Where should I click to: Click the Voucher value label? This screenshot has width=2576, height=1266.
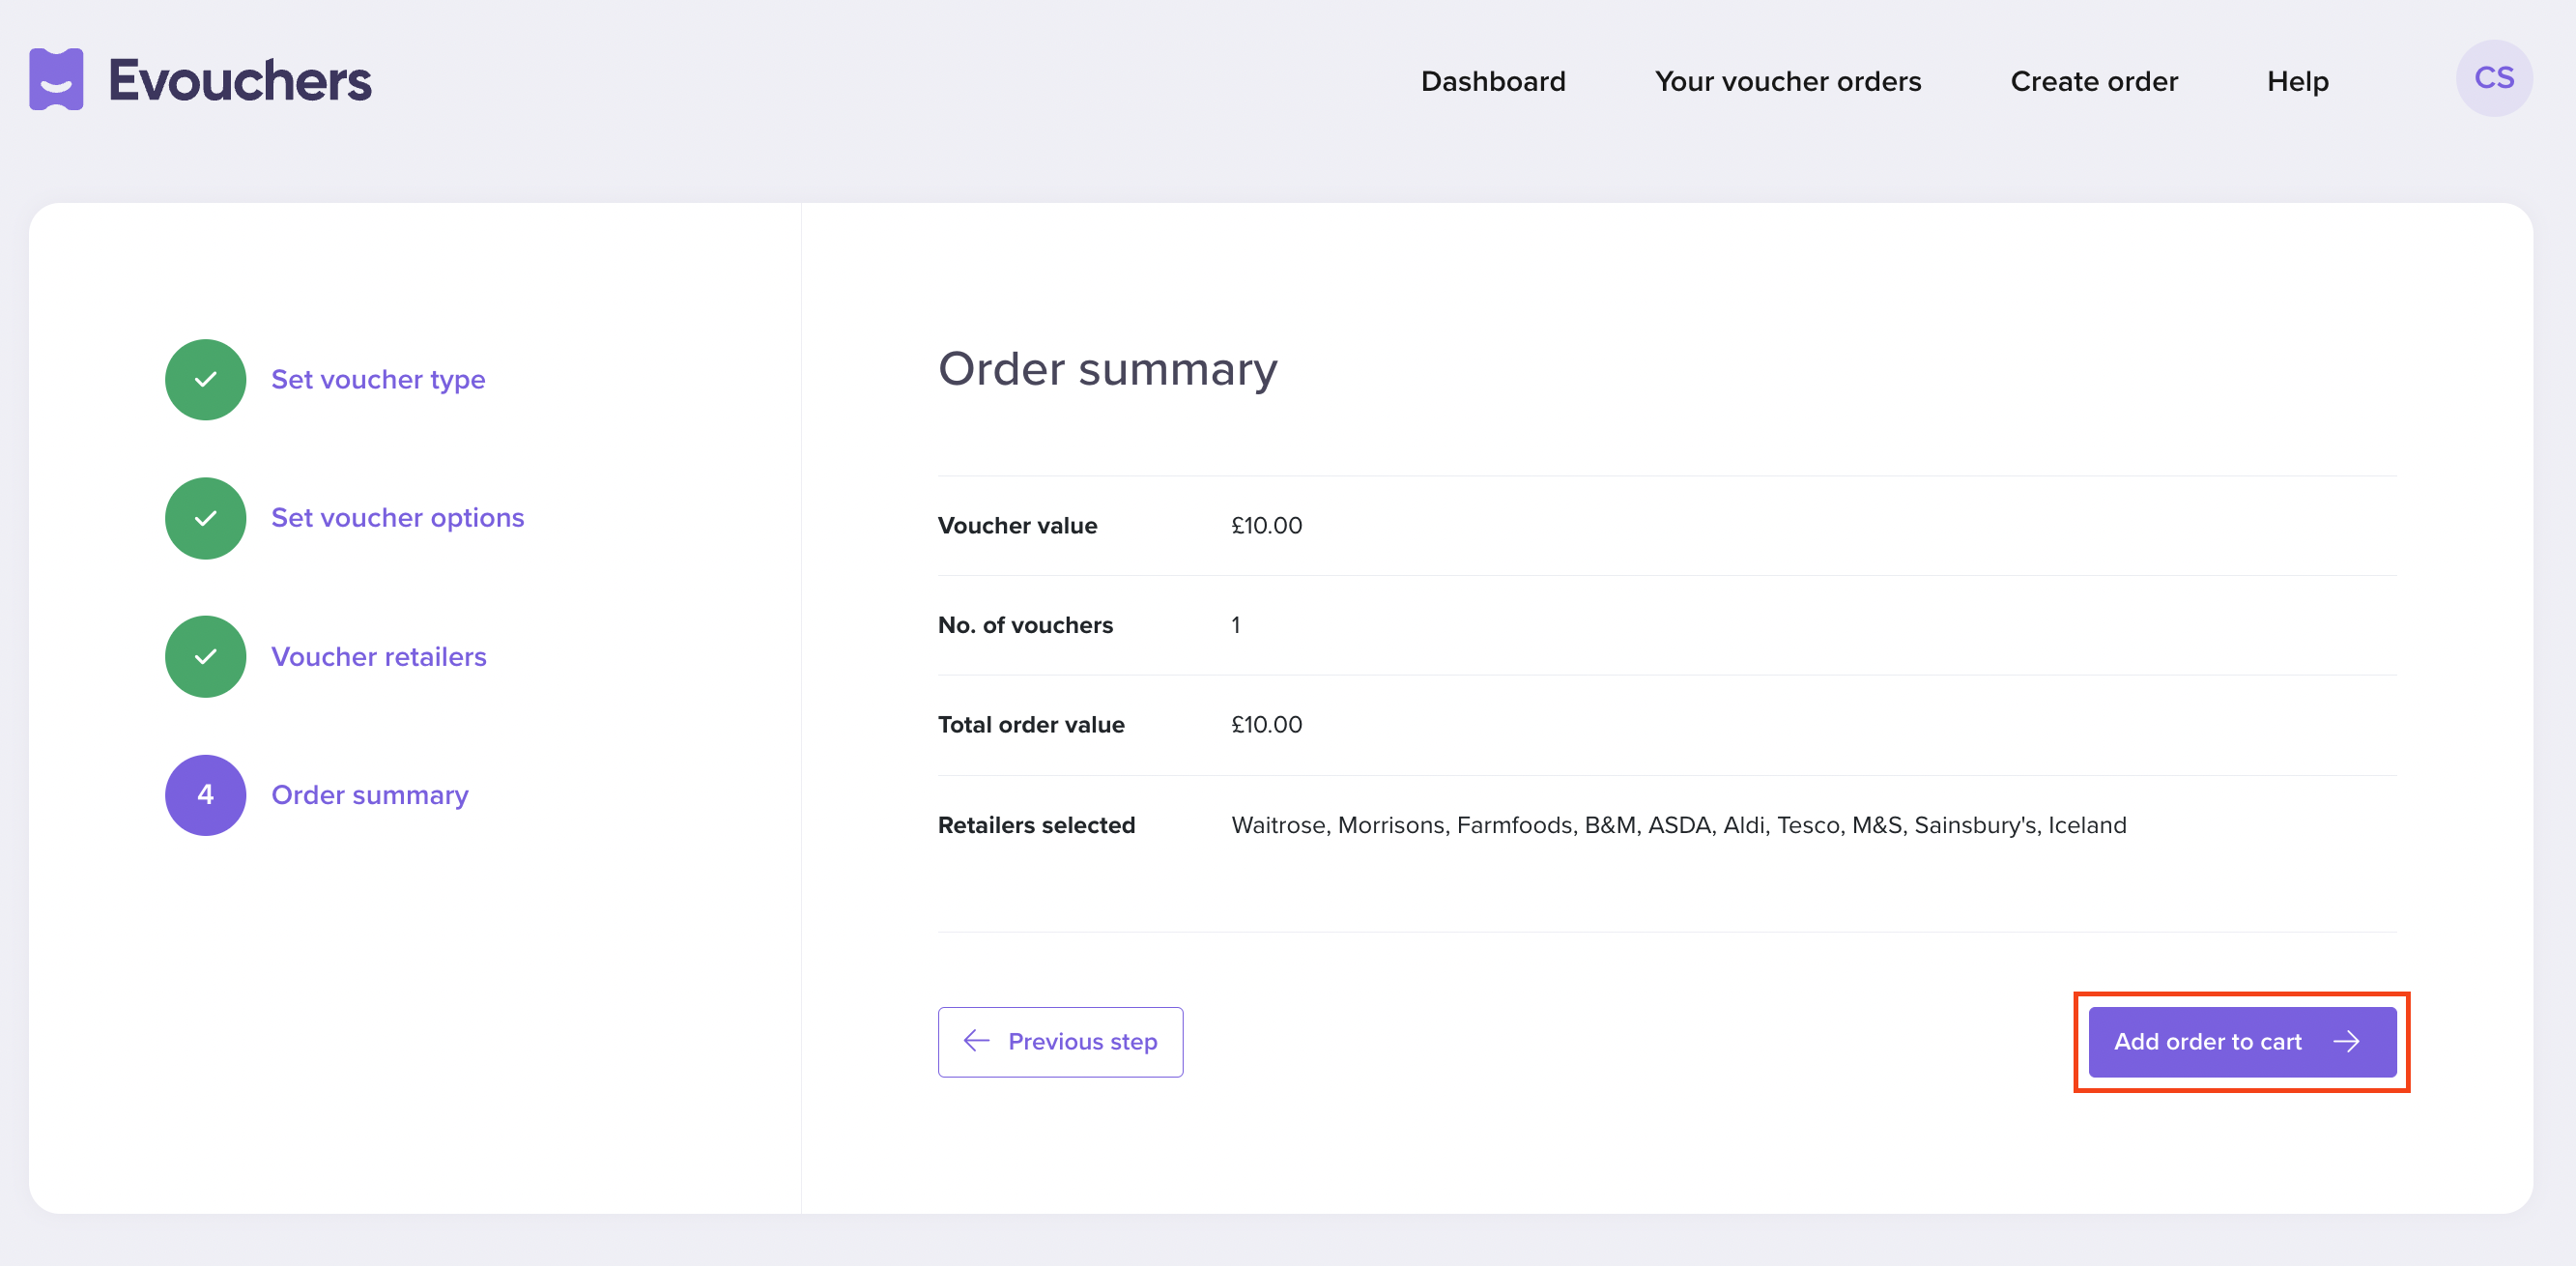pos(1017,525)
